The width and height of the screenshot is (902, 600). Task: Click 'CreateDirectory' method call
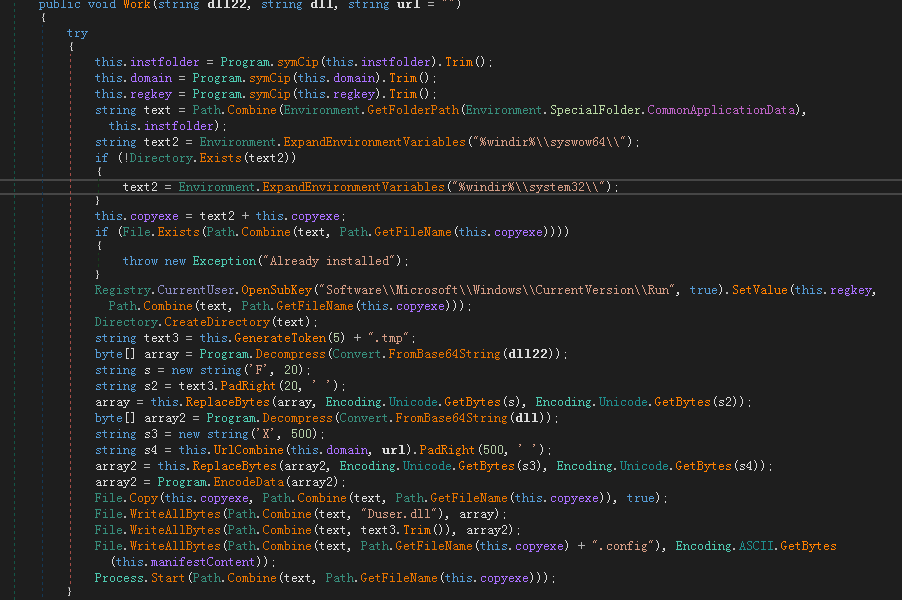coord(217,322)
